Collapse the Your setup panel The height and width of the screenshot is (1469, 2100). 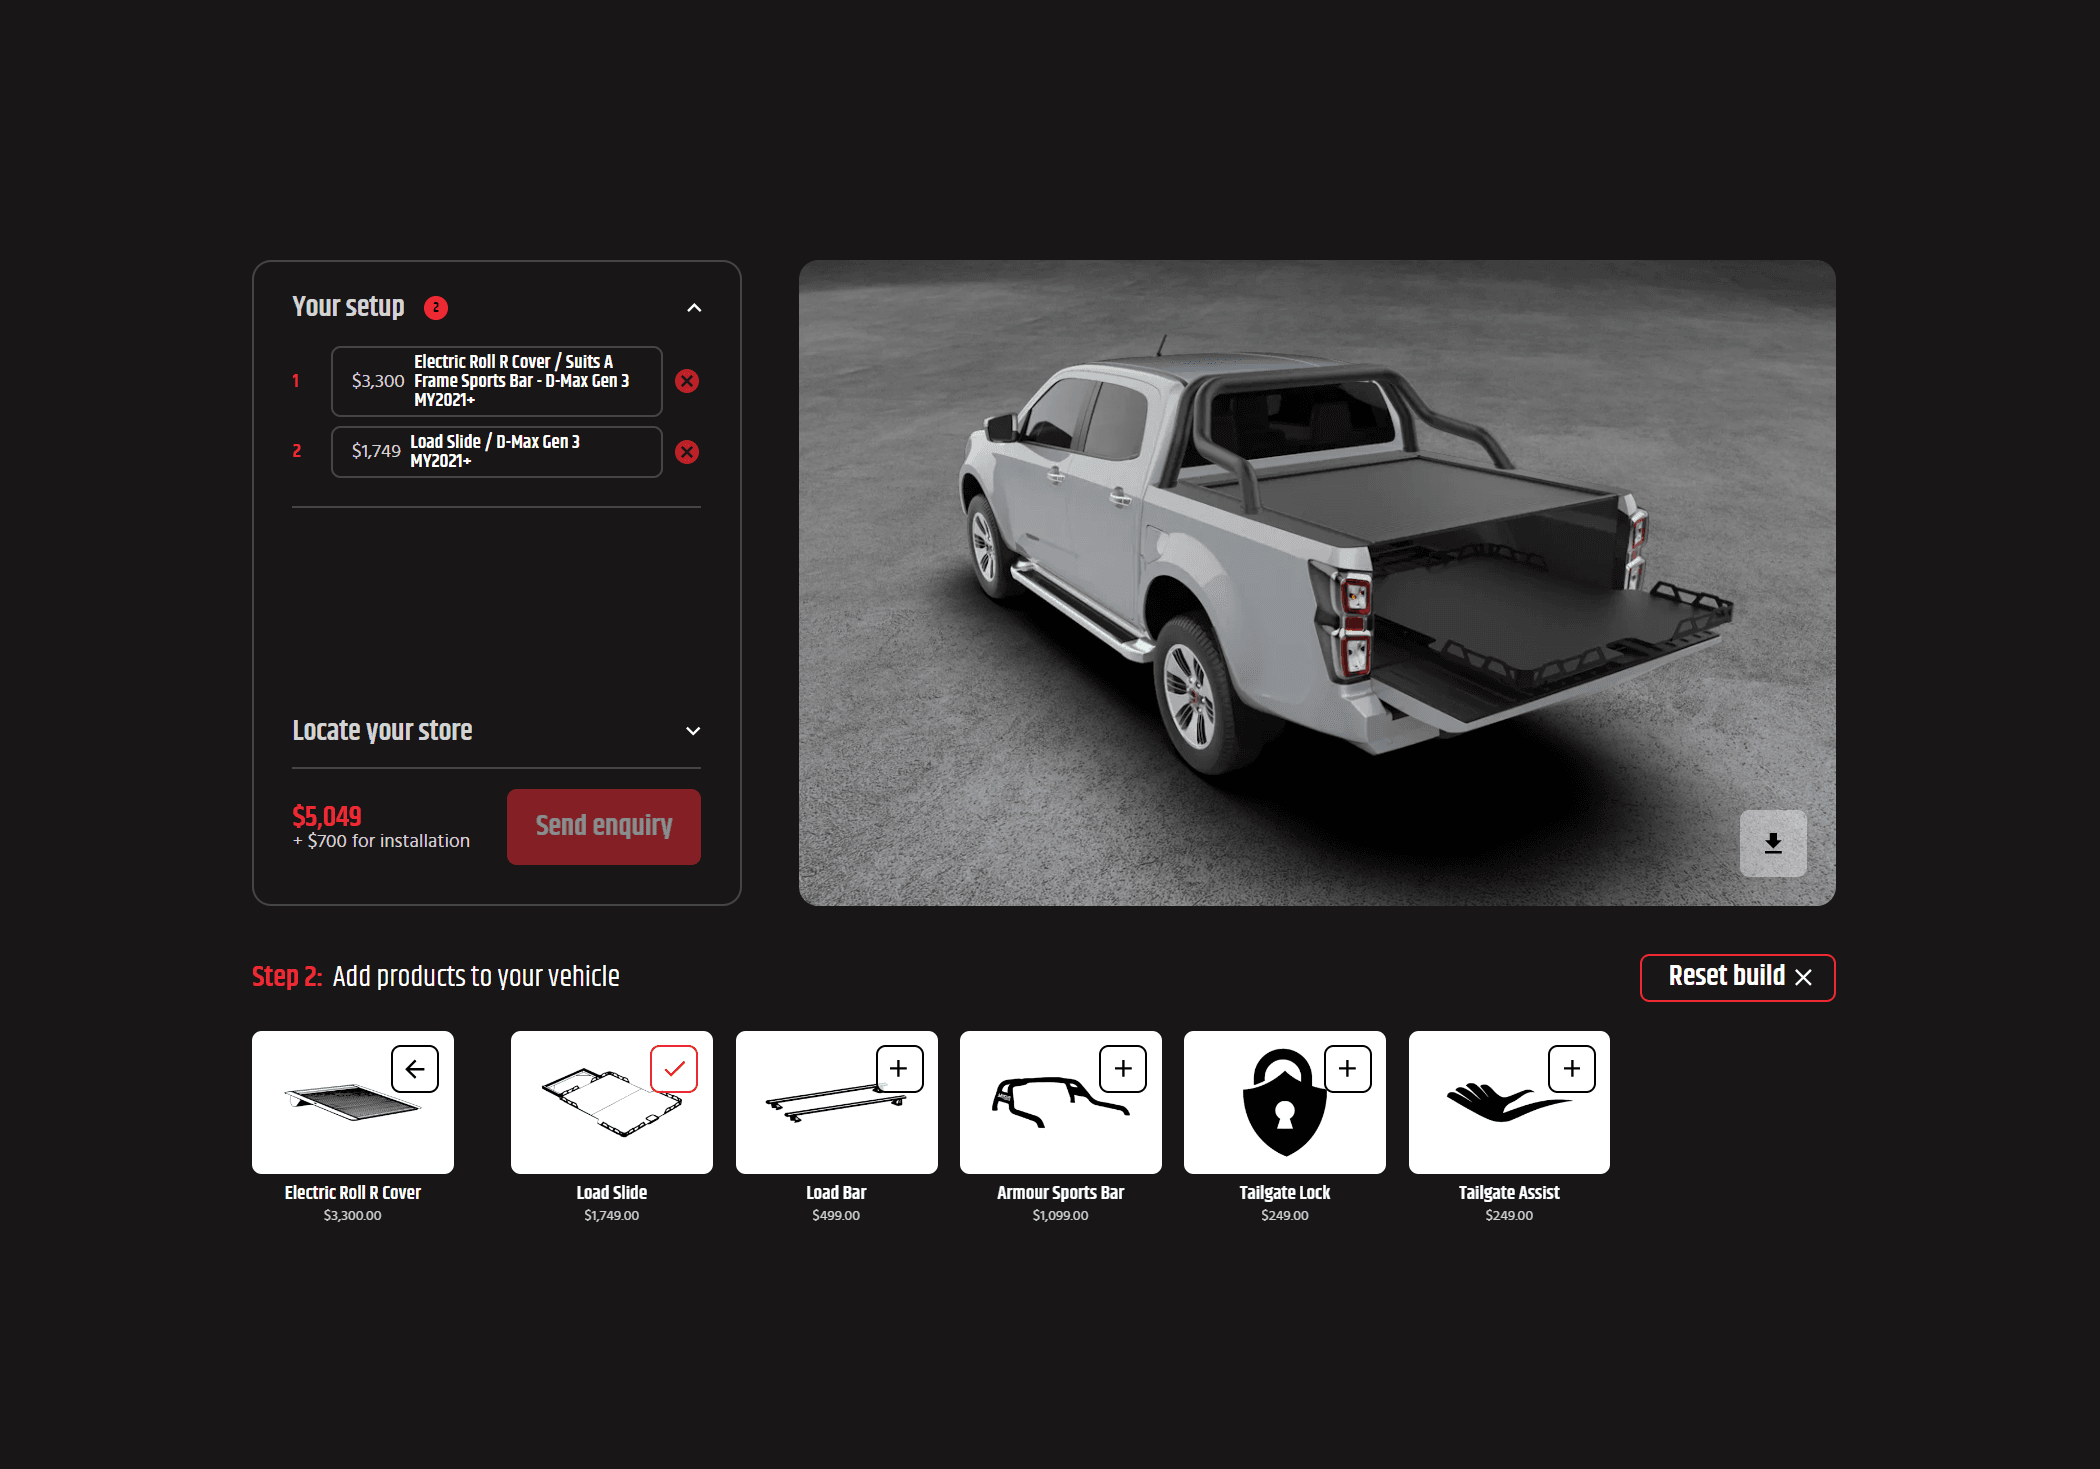click(x=694, y=308)
